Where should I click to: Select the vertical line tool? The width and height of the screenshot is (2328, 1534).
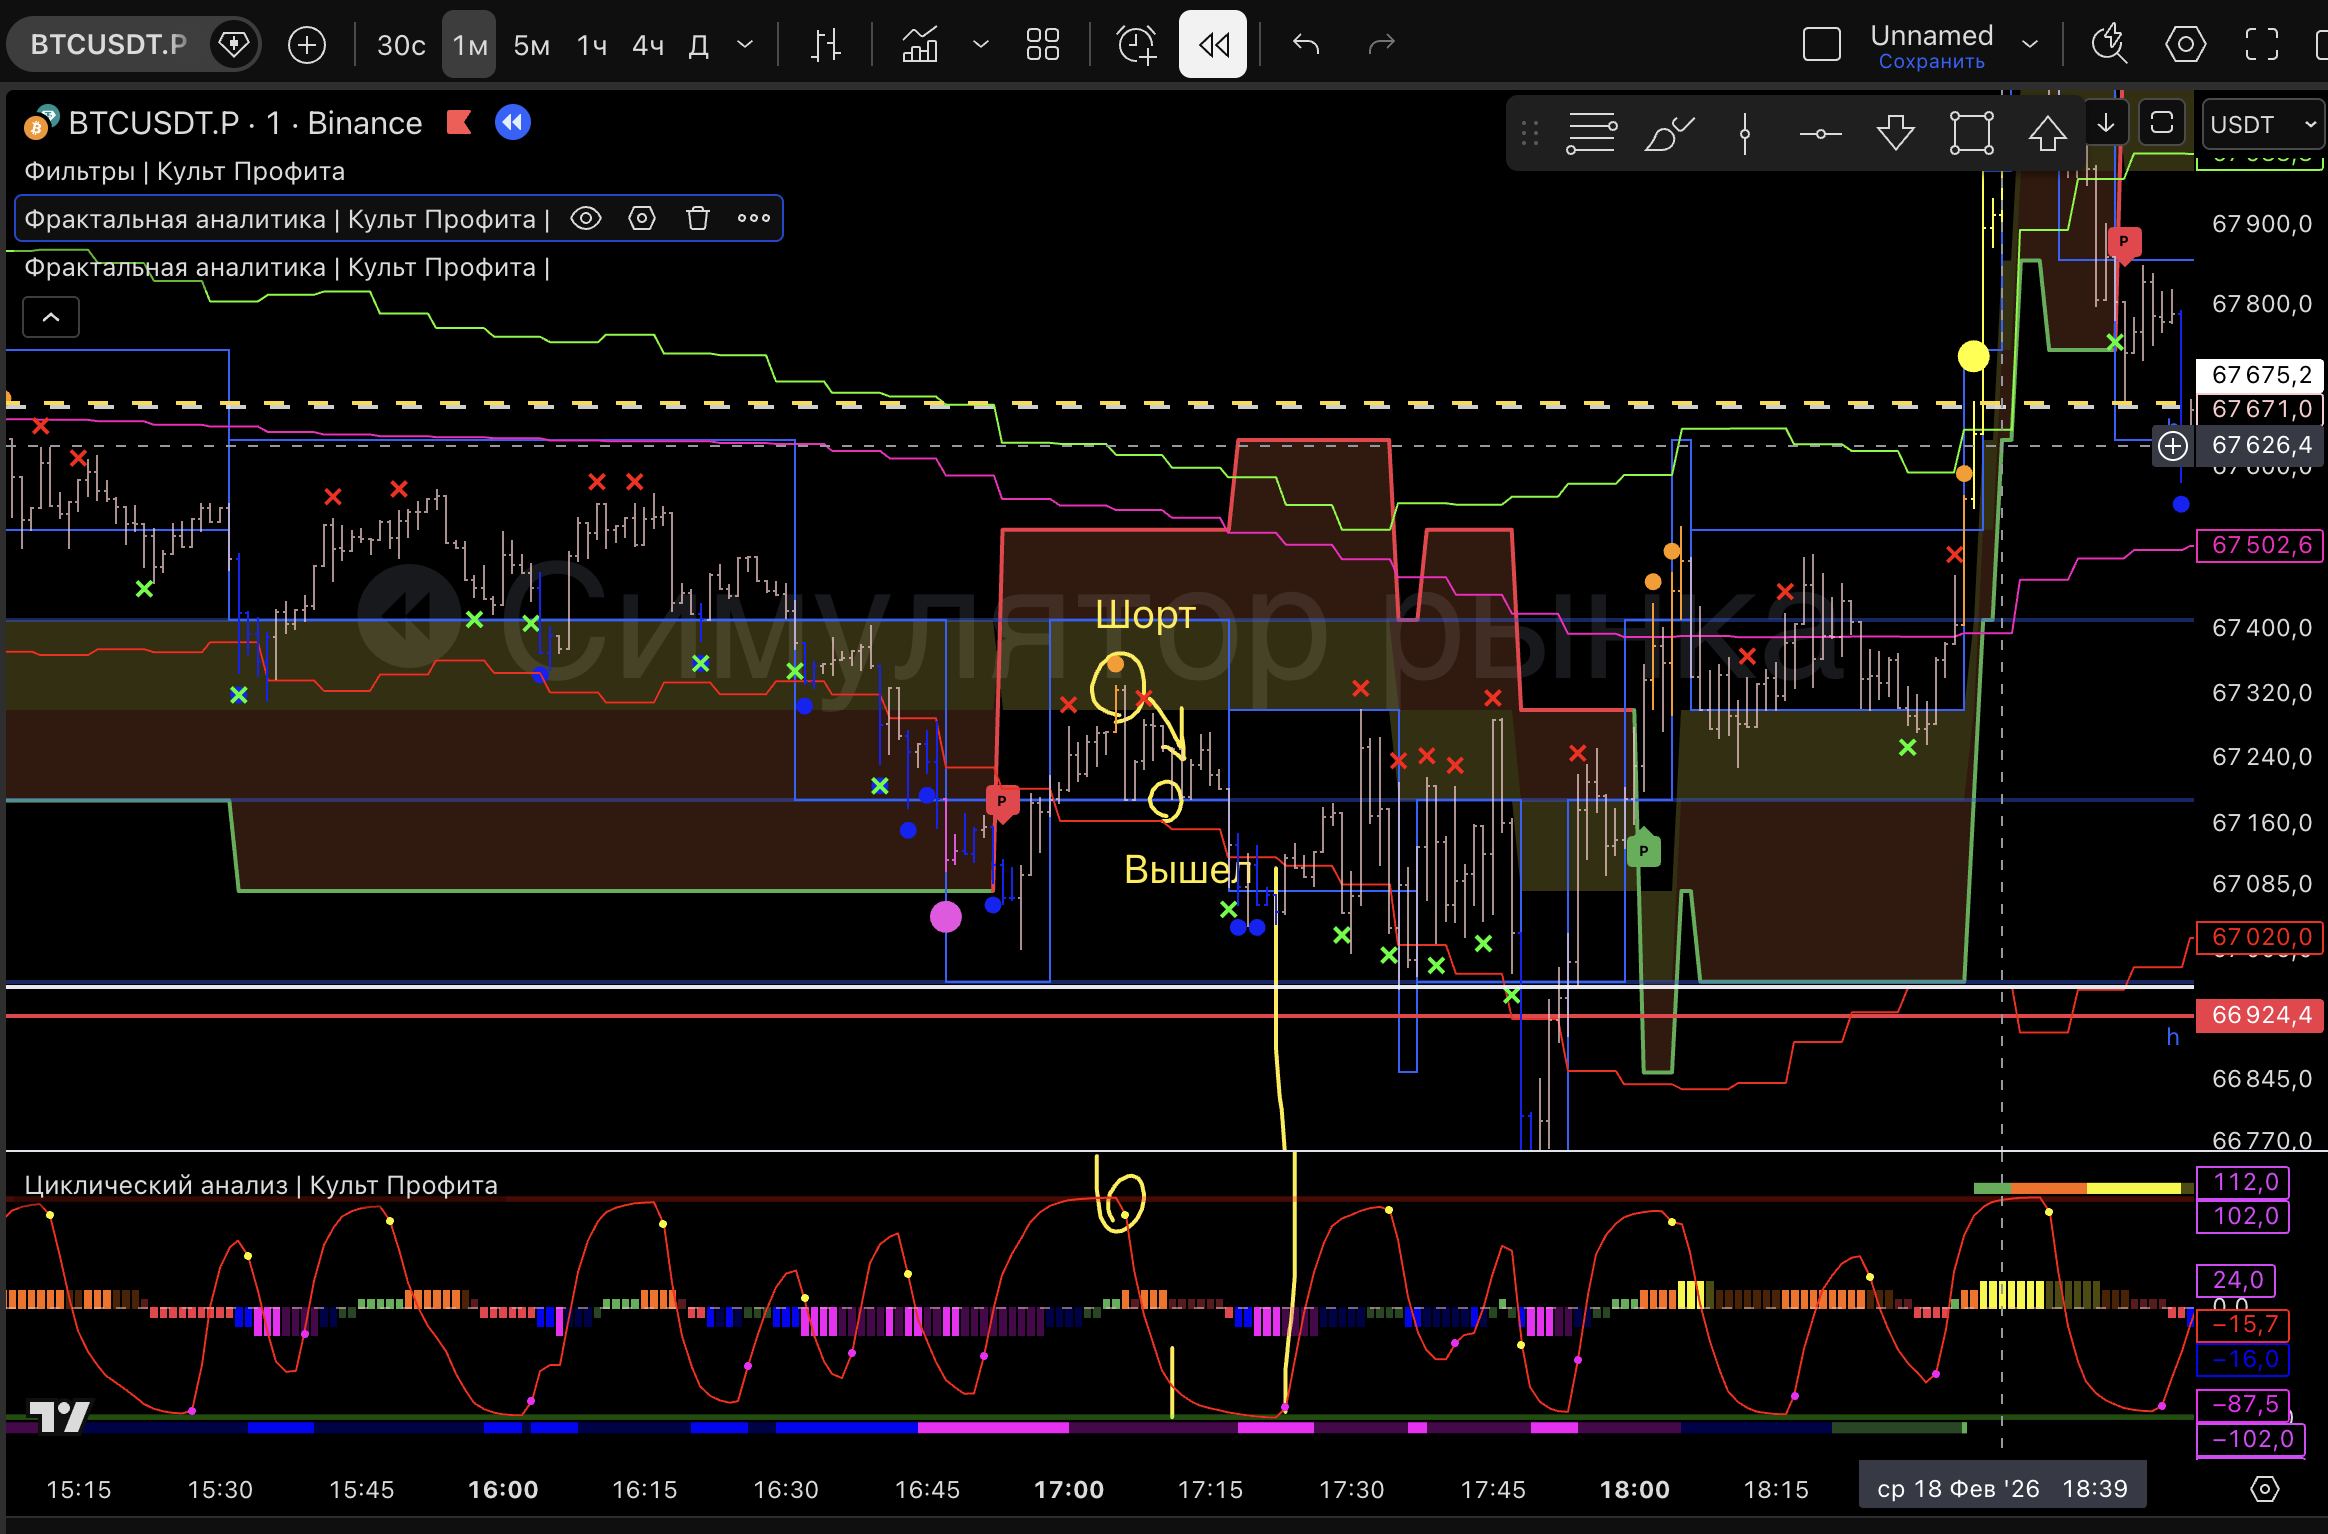[x=1744, y=132]
